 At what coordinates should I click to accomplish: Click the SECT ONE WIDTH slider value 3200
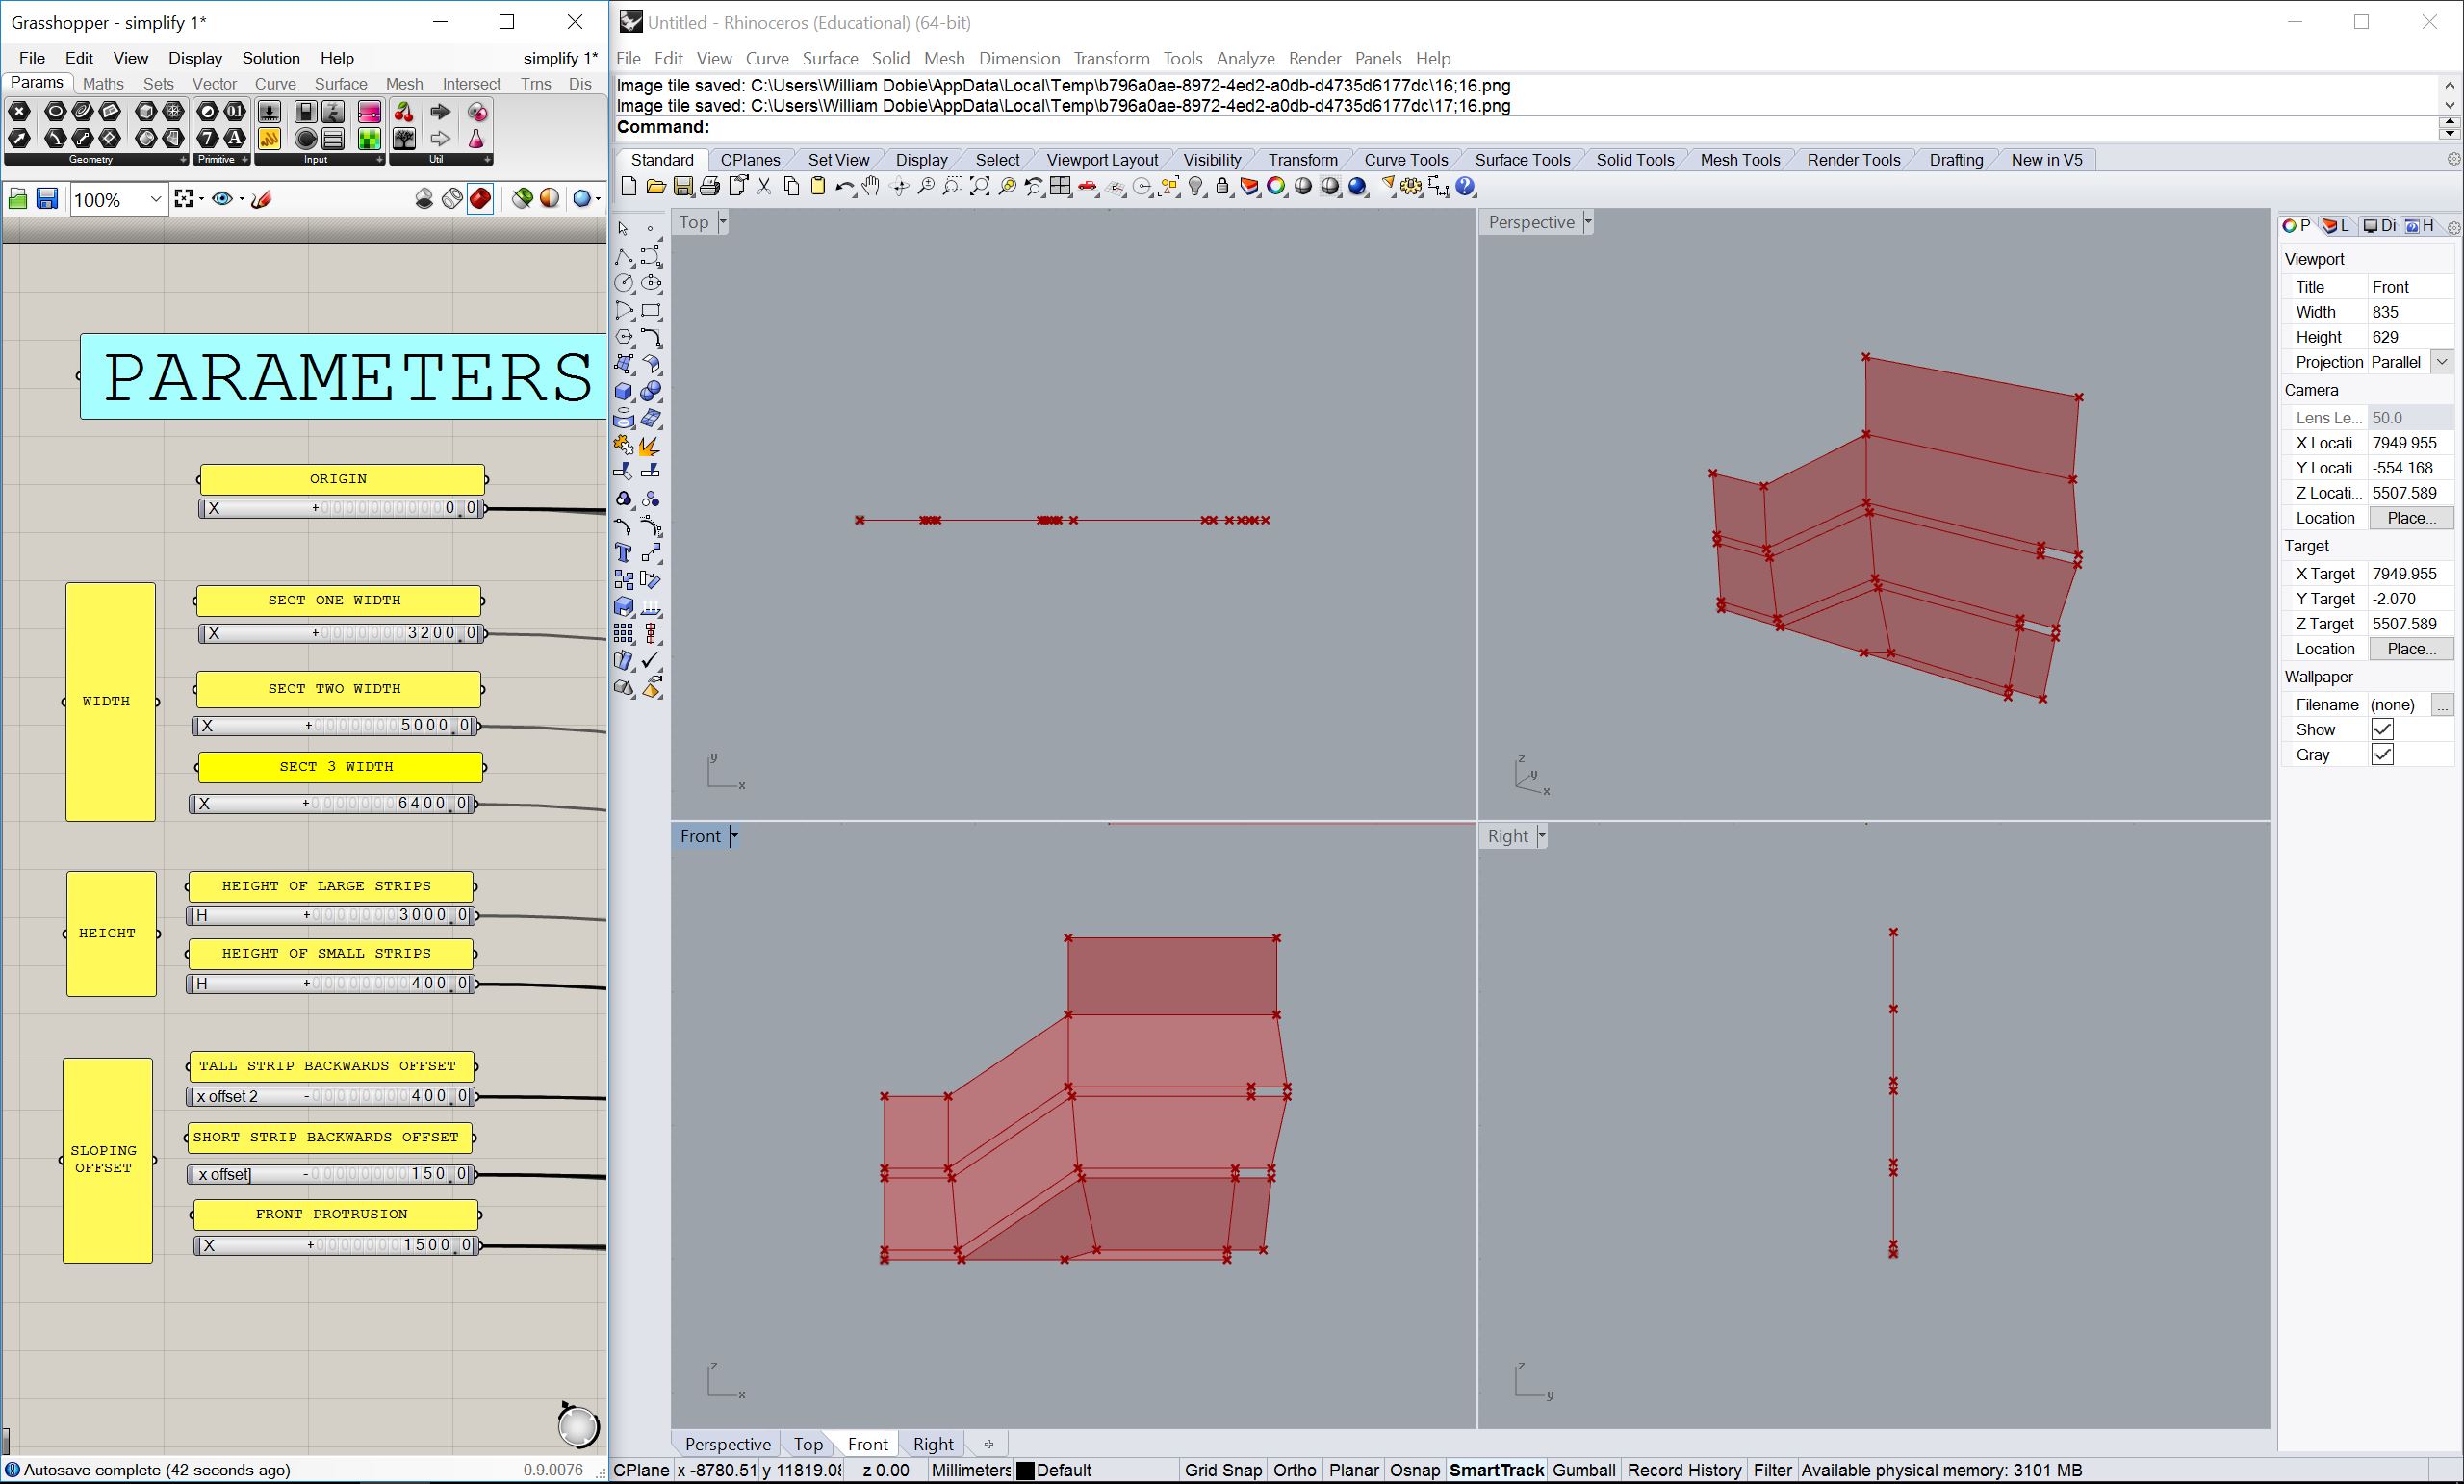click(x=430, y=633)
